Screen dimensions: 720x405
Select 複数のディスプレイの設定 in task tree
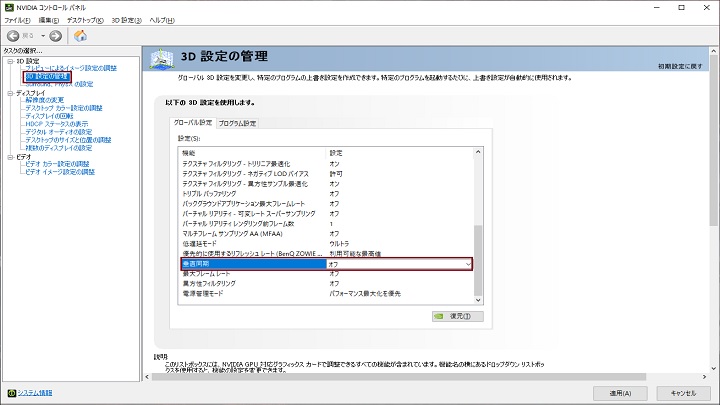click(59, 148)
